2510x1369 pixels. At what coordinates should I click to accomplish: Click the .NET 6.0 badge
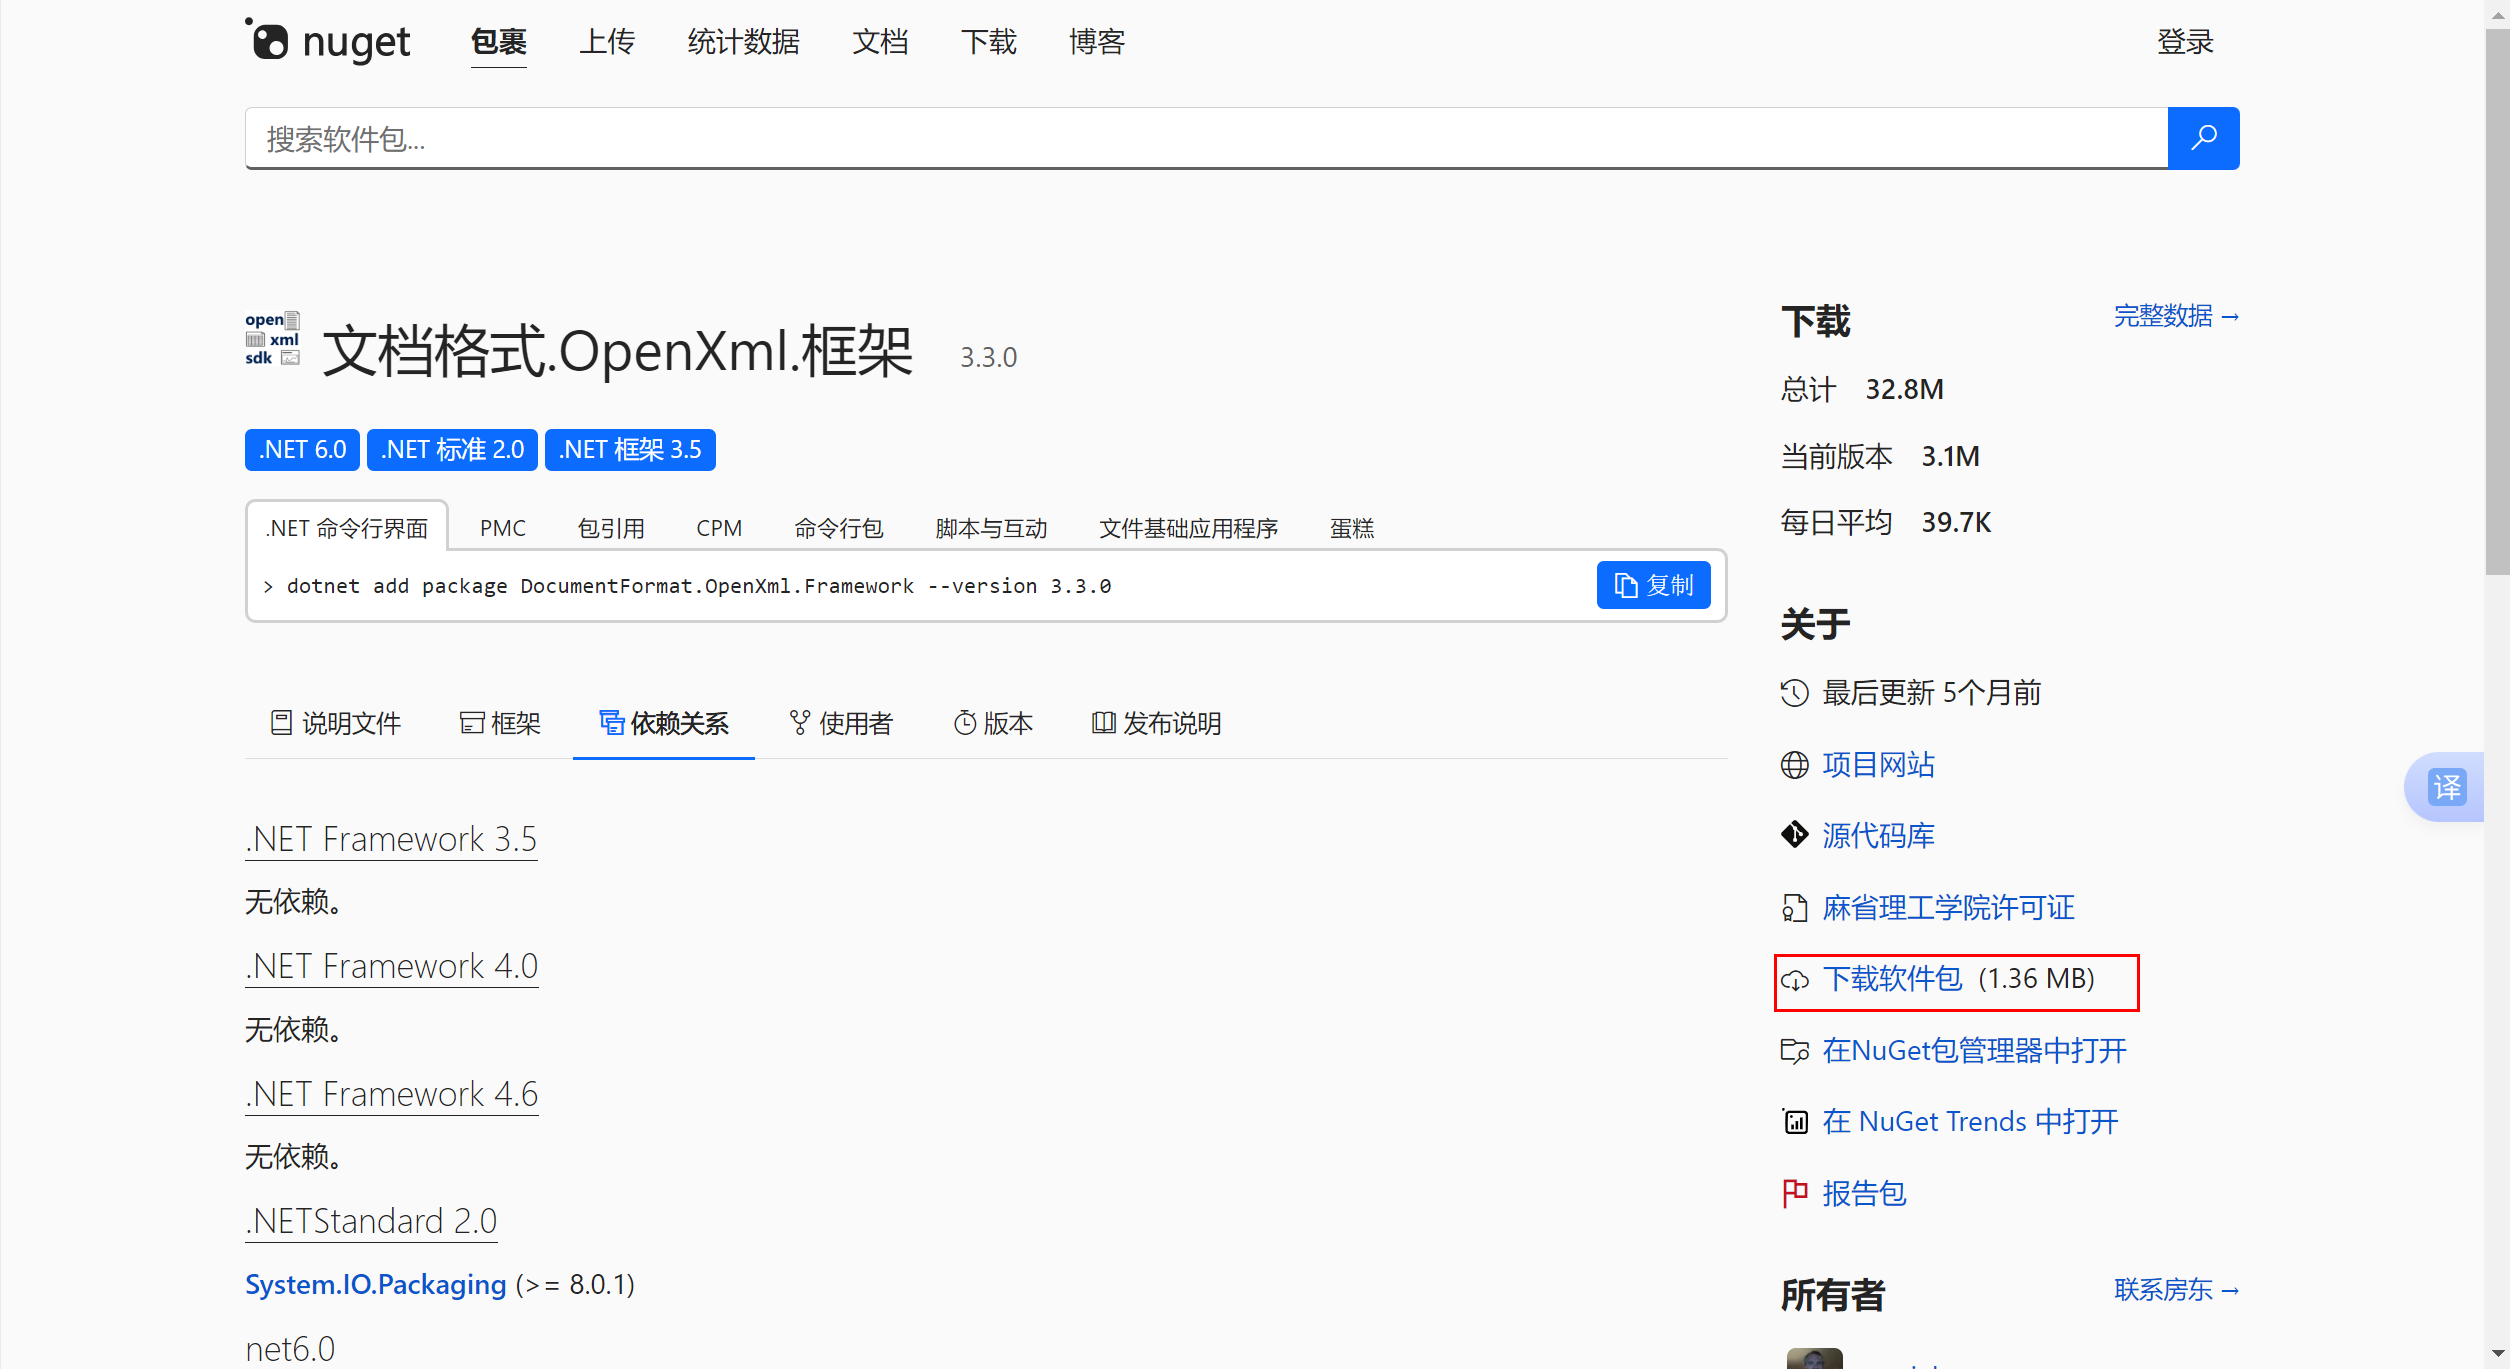(x=302, y=450)
